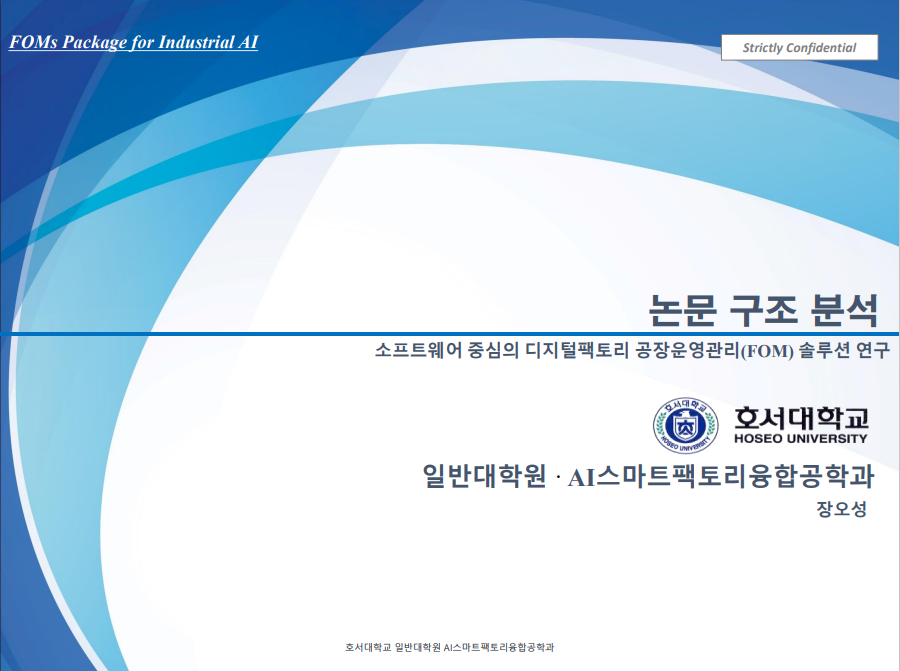Image resolution: width=900 pixels, height=671 pixels.
Task: Click the 'FOMs Package for Industrial AI' heading
Action: (x=133, y=42)
